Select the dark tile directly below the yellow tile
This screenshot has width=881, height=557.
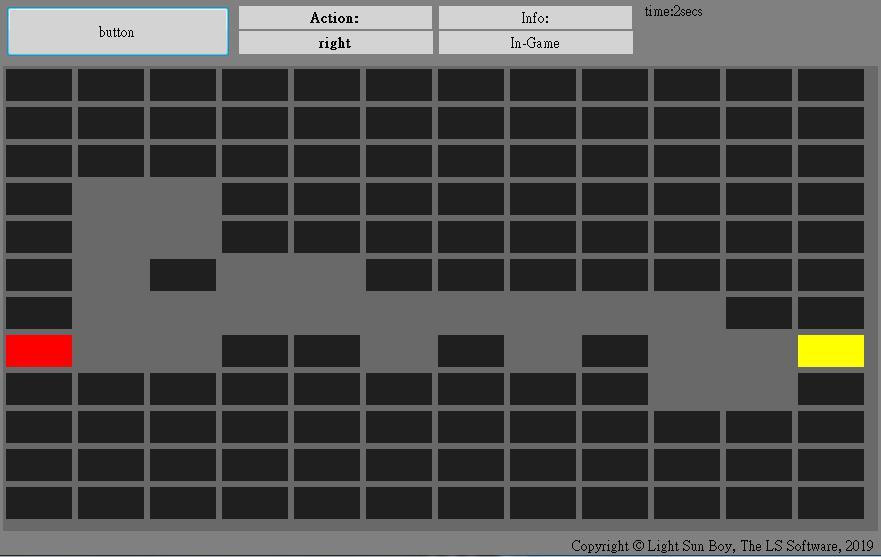[x=830, y=389]
